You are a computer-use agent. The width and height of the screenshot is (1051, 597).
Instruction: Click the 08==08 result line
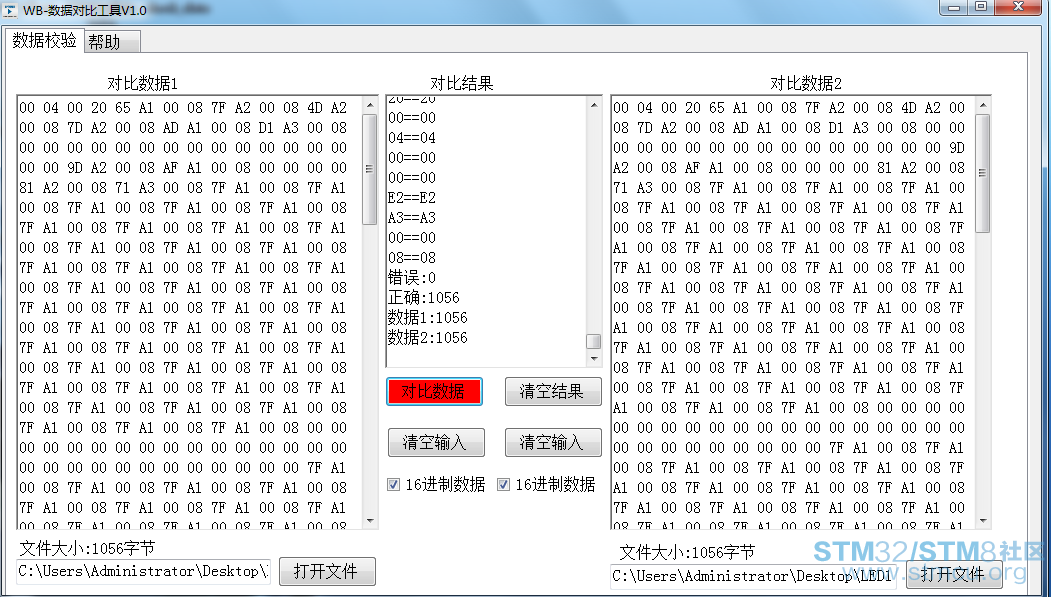(x=412, y=258)
